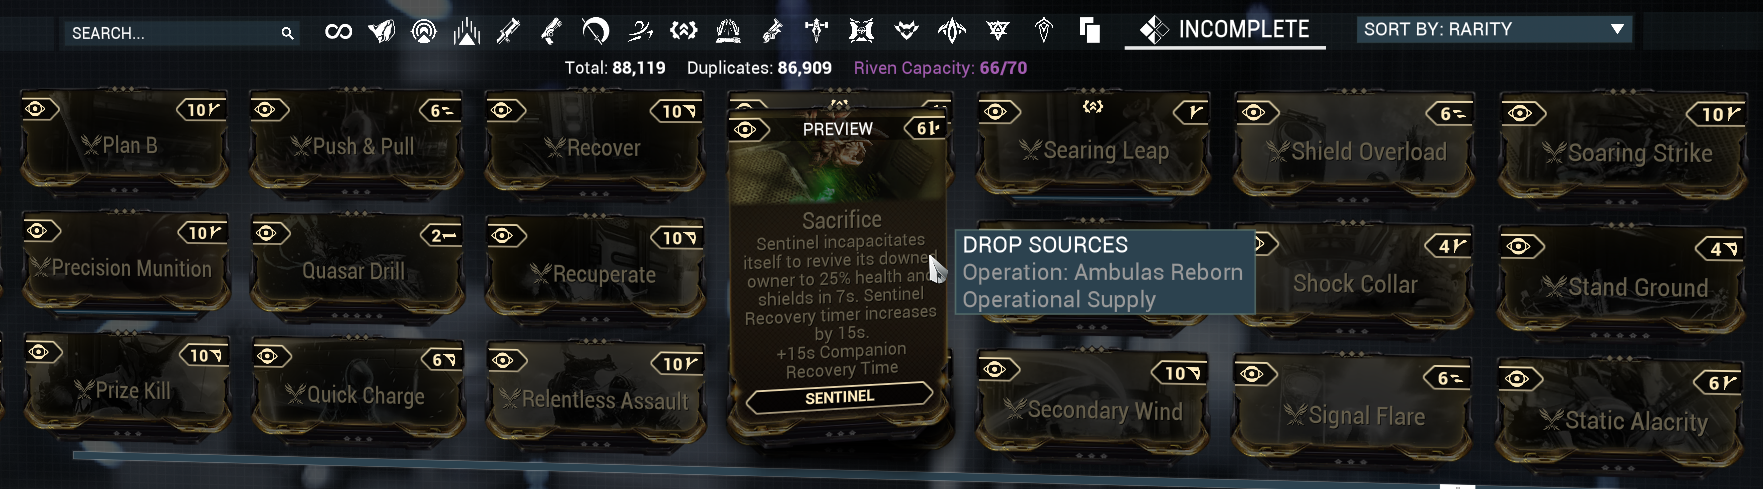Select the infinity 'All' mods filter icon

click(x=338, y=32)
